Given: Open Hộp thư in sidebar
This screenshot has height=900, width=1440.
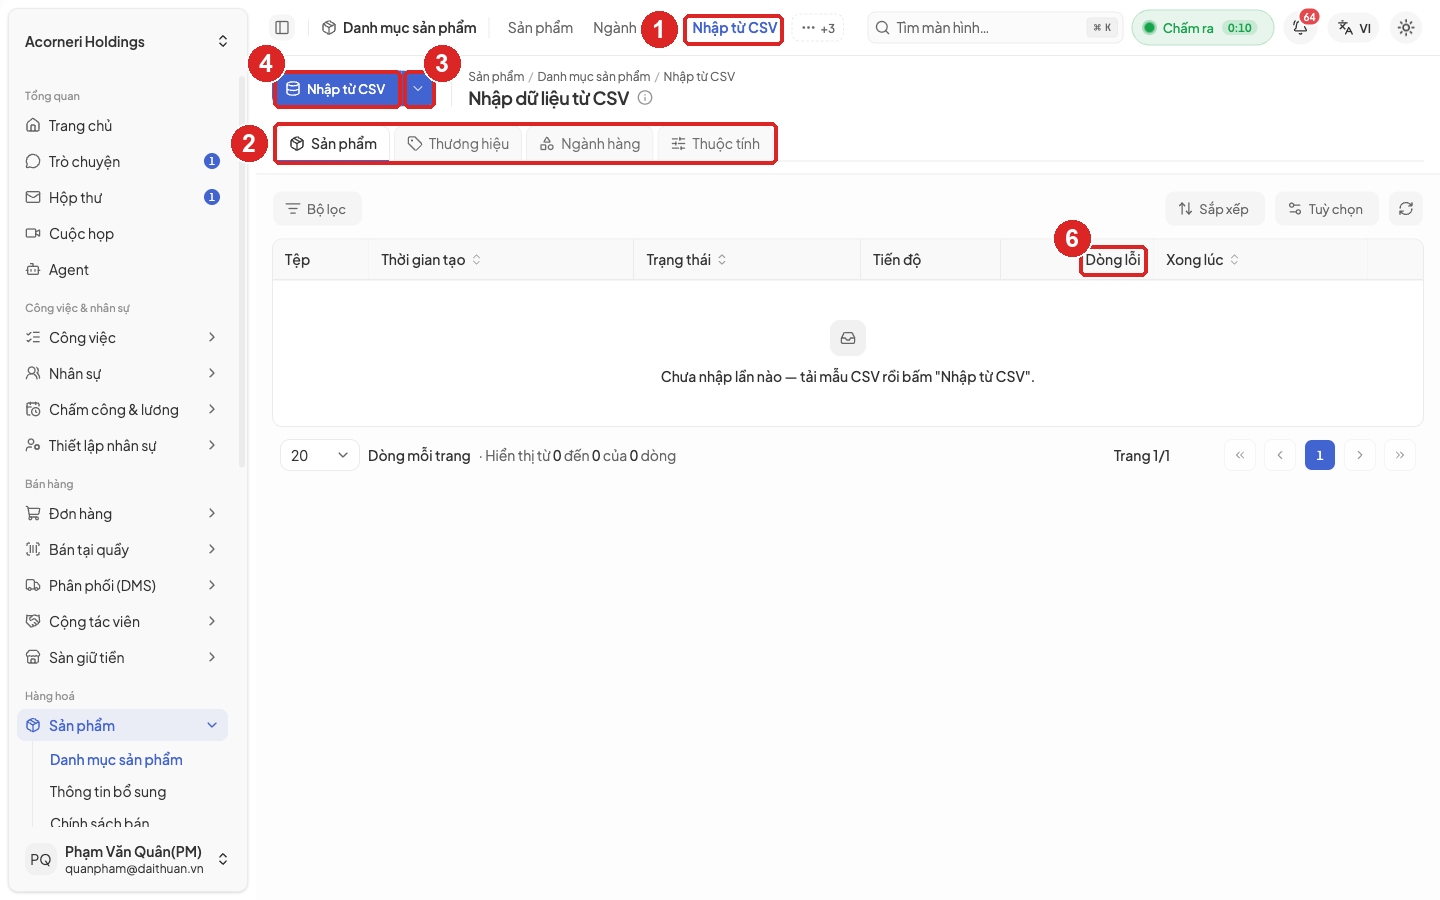Looking at the screenshot, I should (x=122, y=198).
